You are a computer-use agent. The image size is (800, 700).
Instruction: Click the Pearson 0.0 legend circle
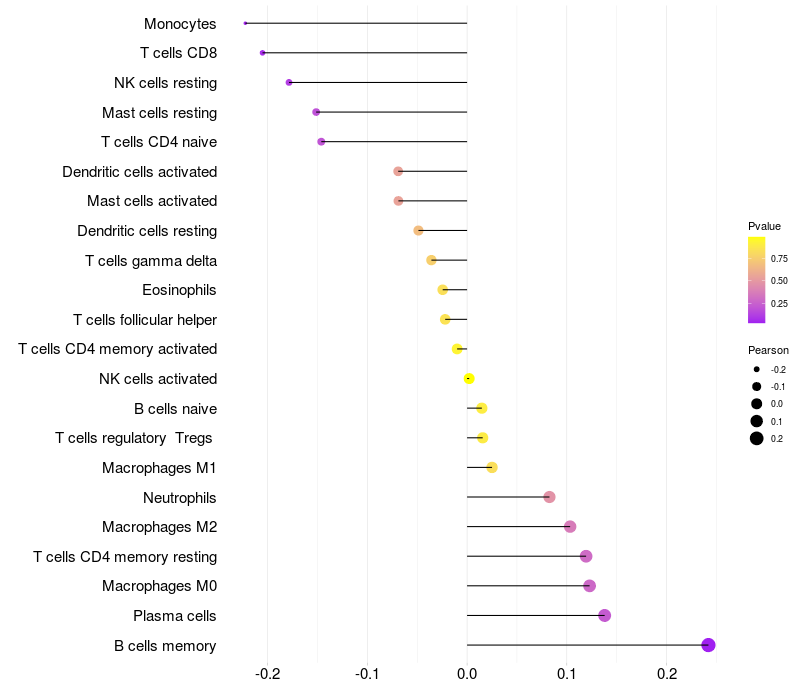757,403
